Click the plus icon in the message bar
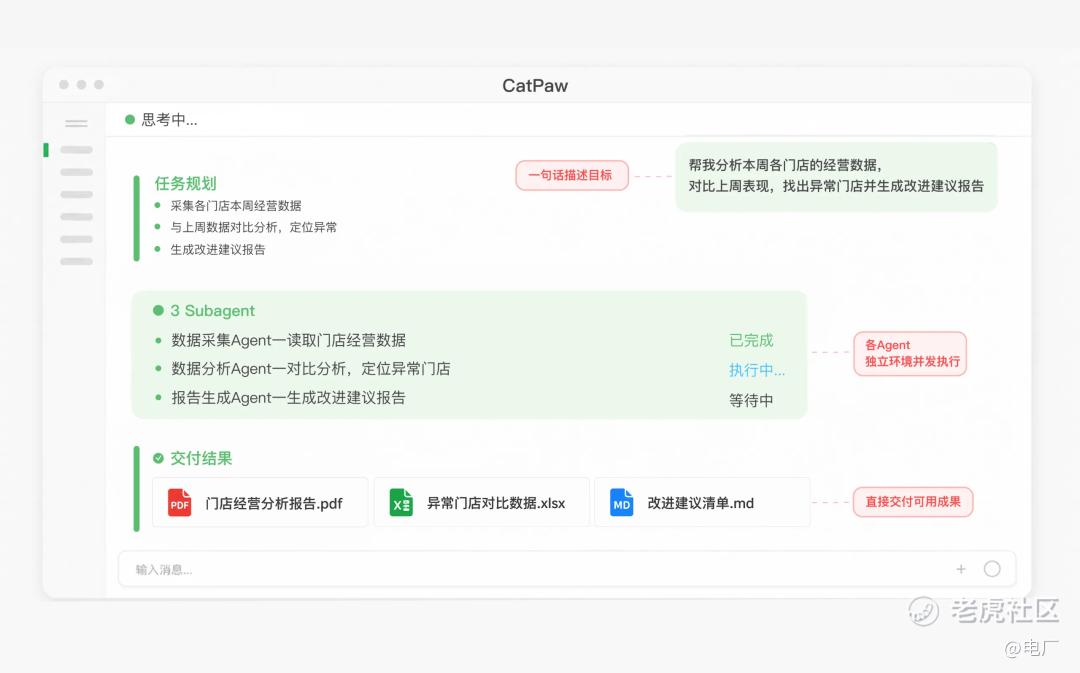 click(961, 569)
